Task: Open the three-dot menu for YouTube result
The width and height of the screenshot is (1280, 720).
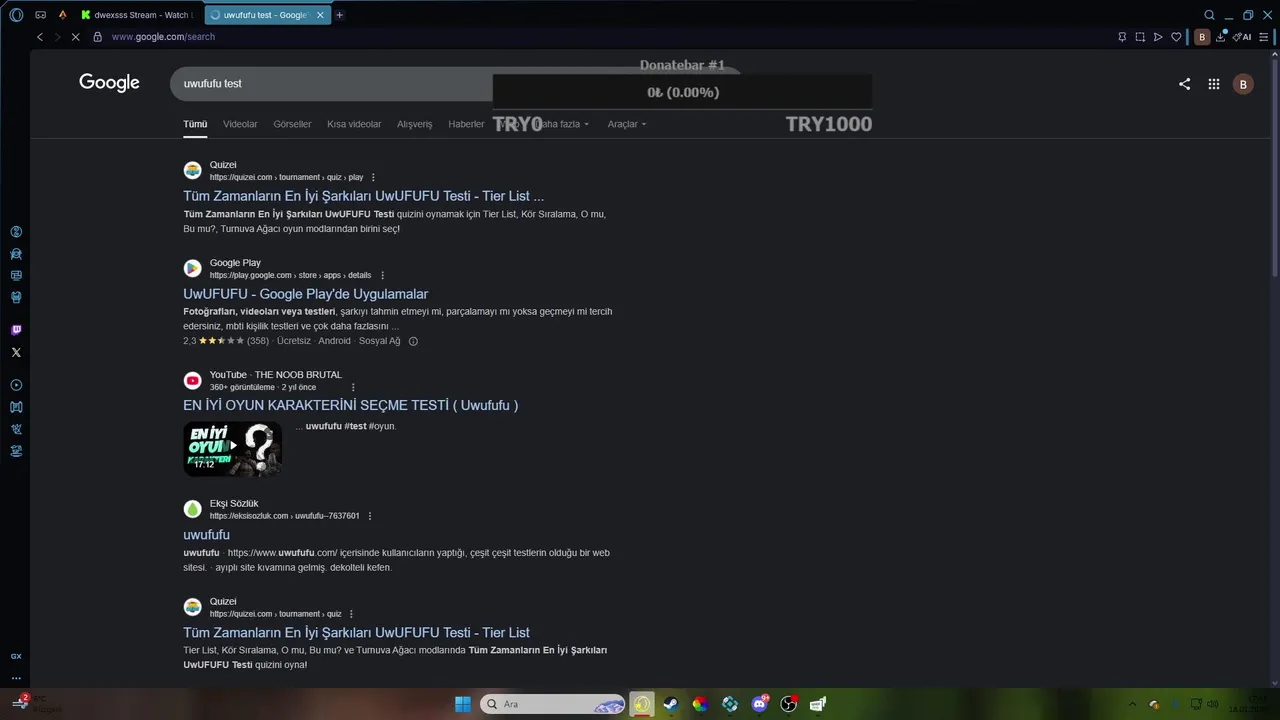Action: click(353, 387)
